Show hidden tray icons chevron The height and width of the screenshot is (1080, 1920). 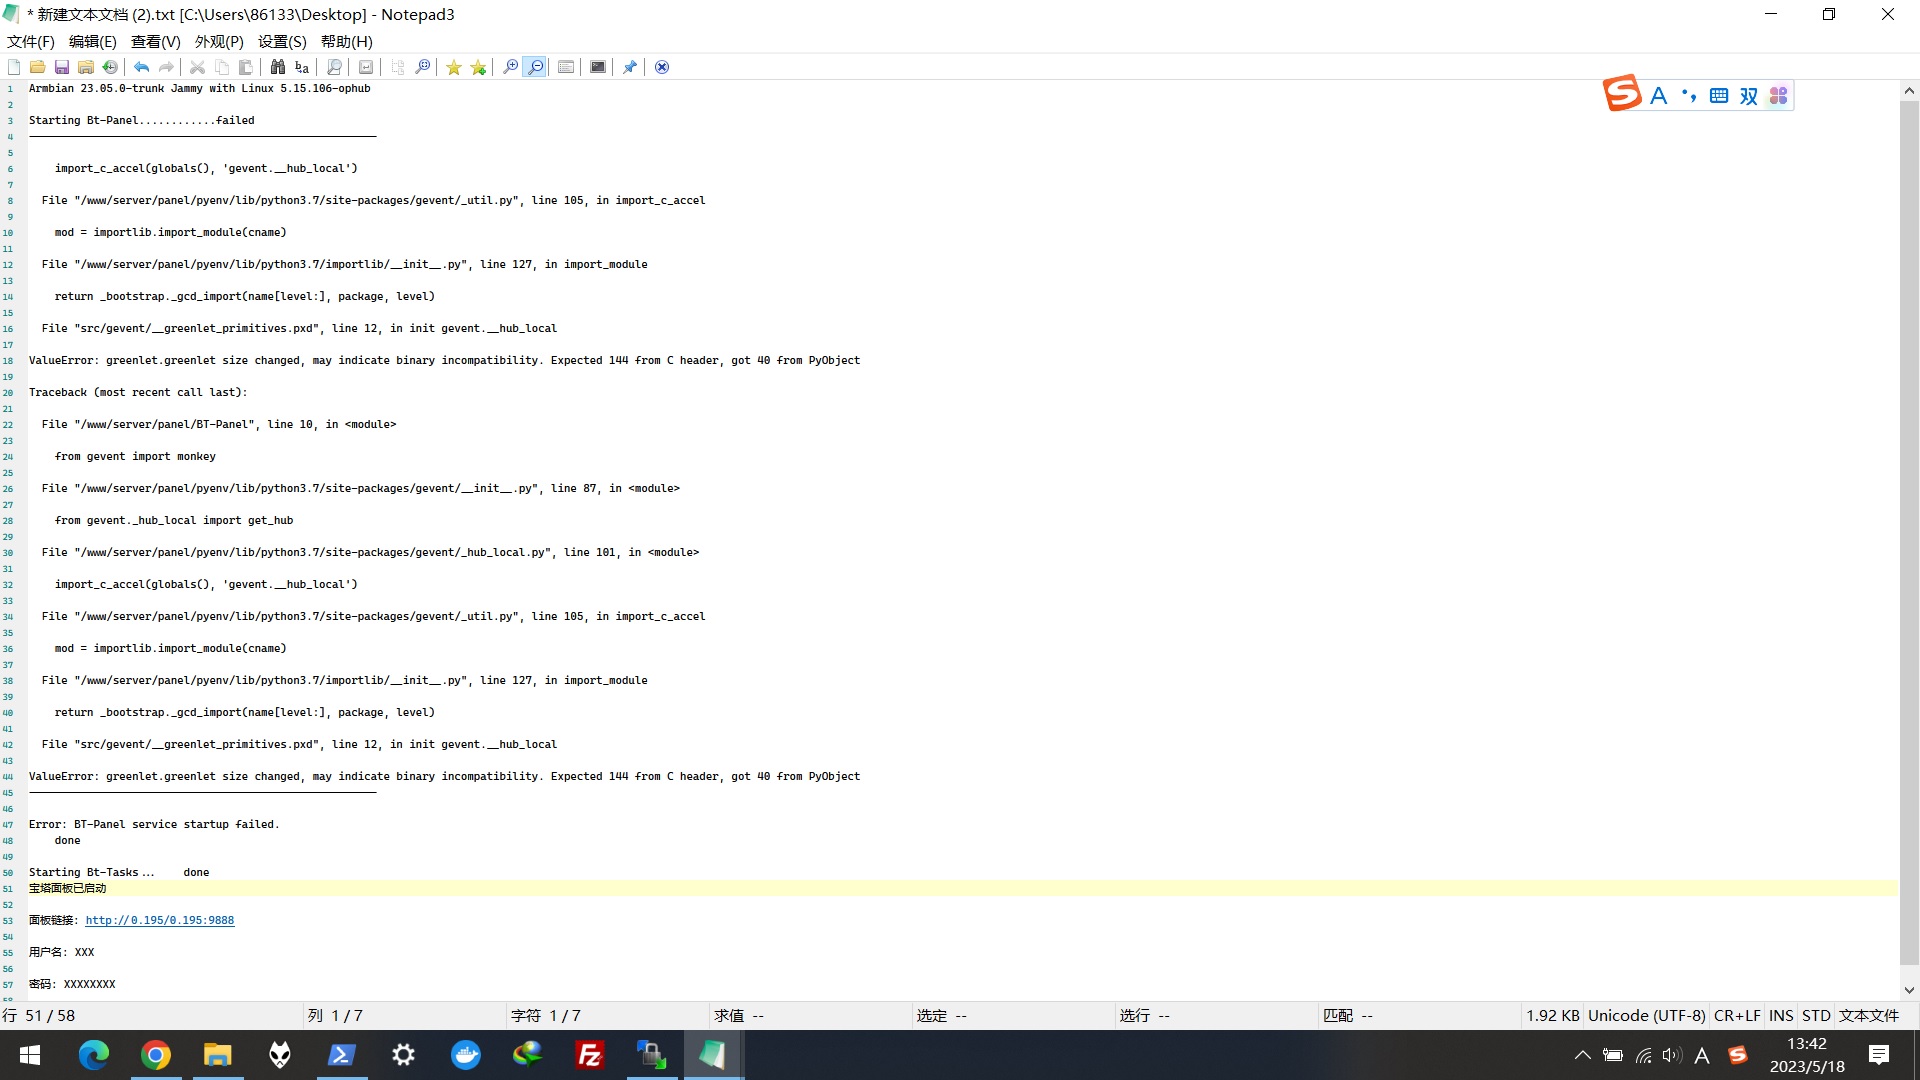point(1582,1055)
